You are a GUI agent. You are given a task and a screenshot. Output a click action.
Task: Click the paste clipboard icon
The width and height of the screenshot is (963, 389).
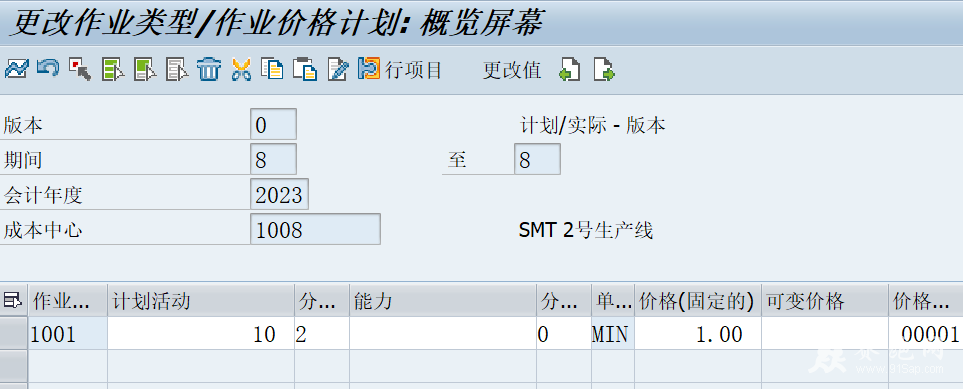point(305,69)
